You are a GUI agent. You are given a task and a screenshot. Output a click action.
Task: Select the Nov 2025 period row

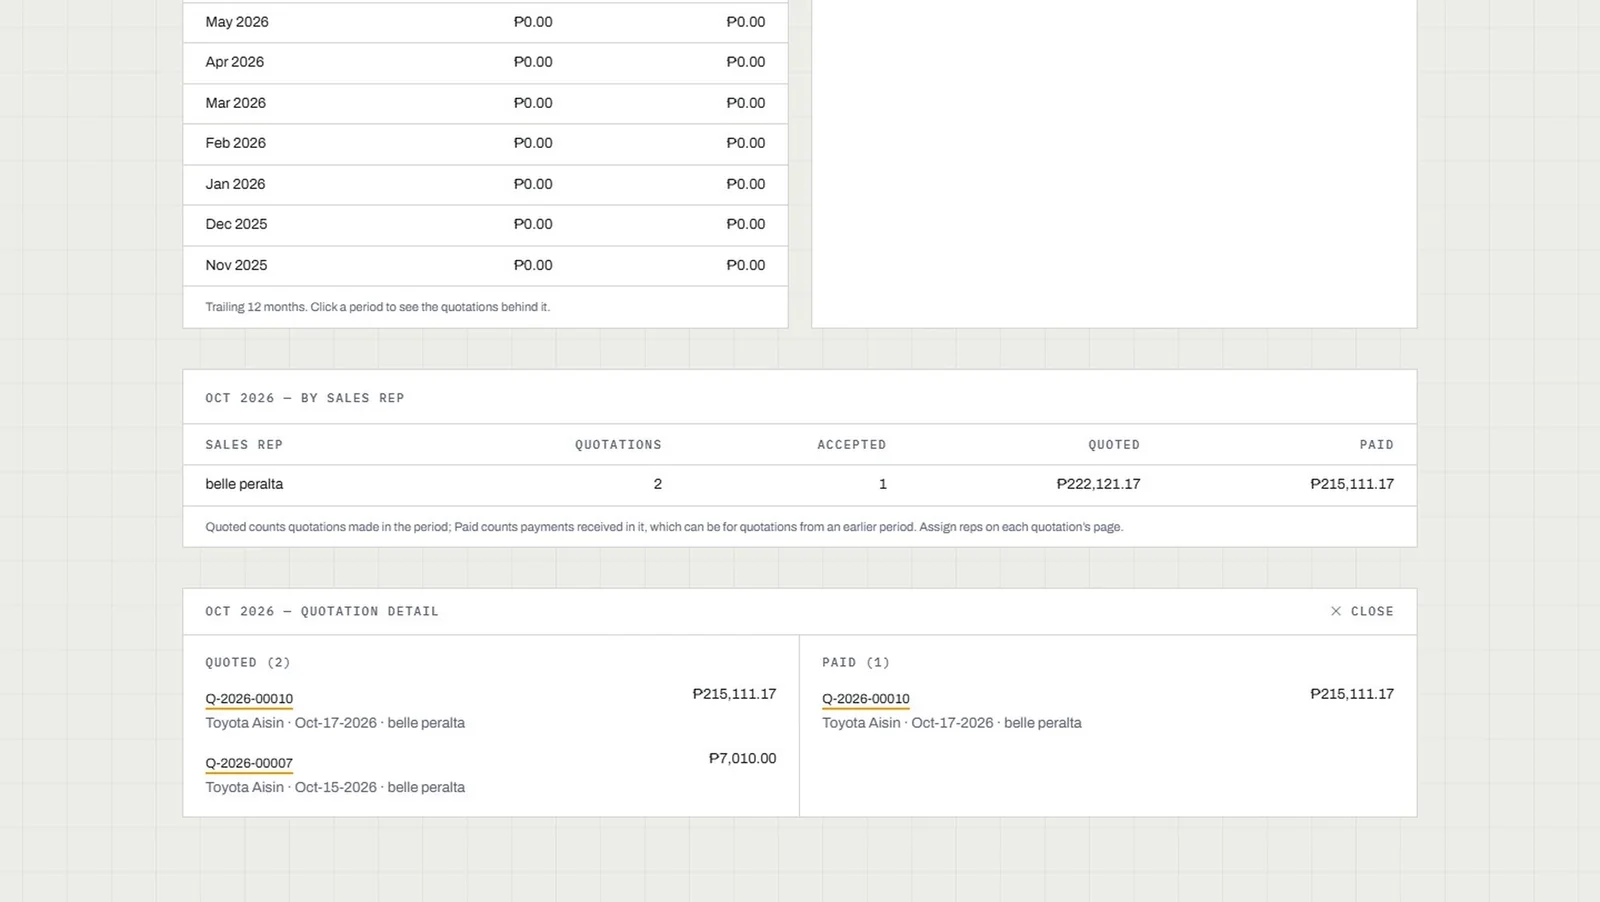tap(485, 265)
